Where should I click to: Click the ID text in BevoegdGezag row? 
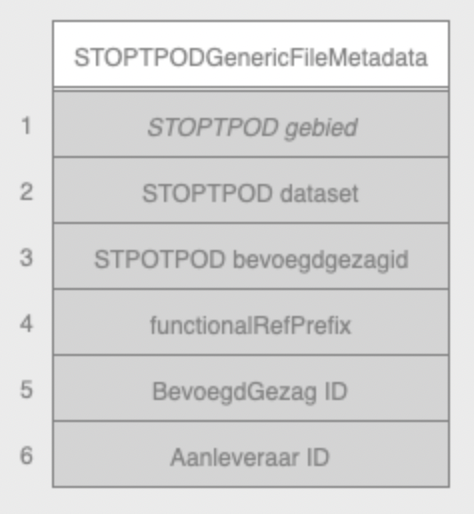pyautogui.click(x=335, y=391)
